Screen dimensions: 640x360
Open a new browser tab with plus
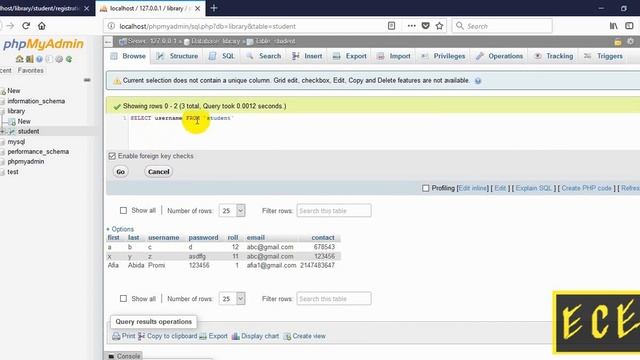214,8
